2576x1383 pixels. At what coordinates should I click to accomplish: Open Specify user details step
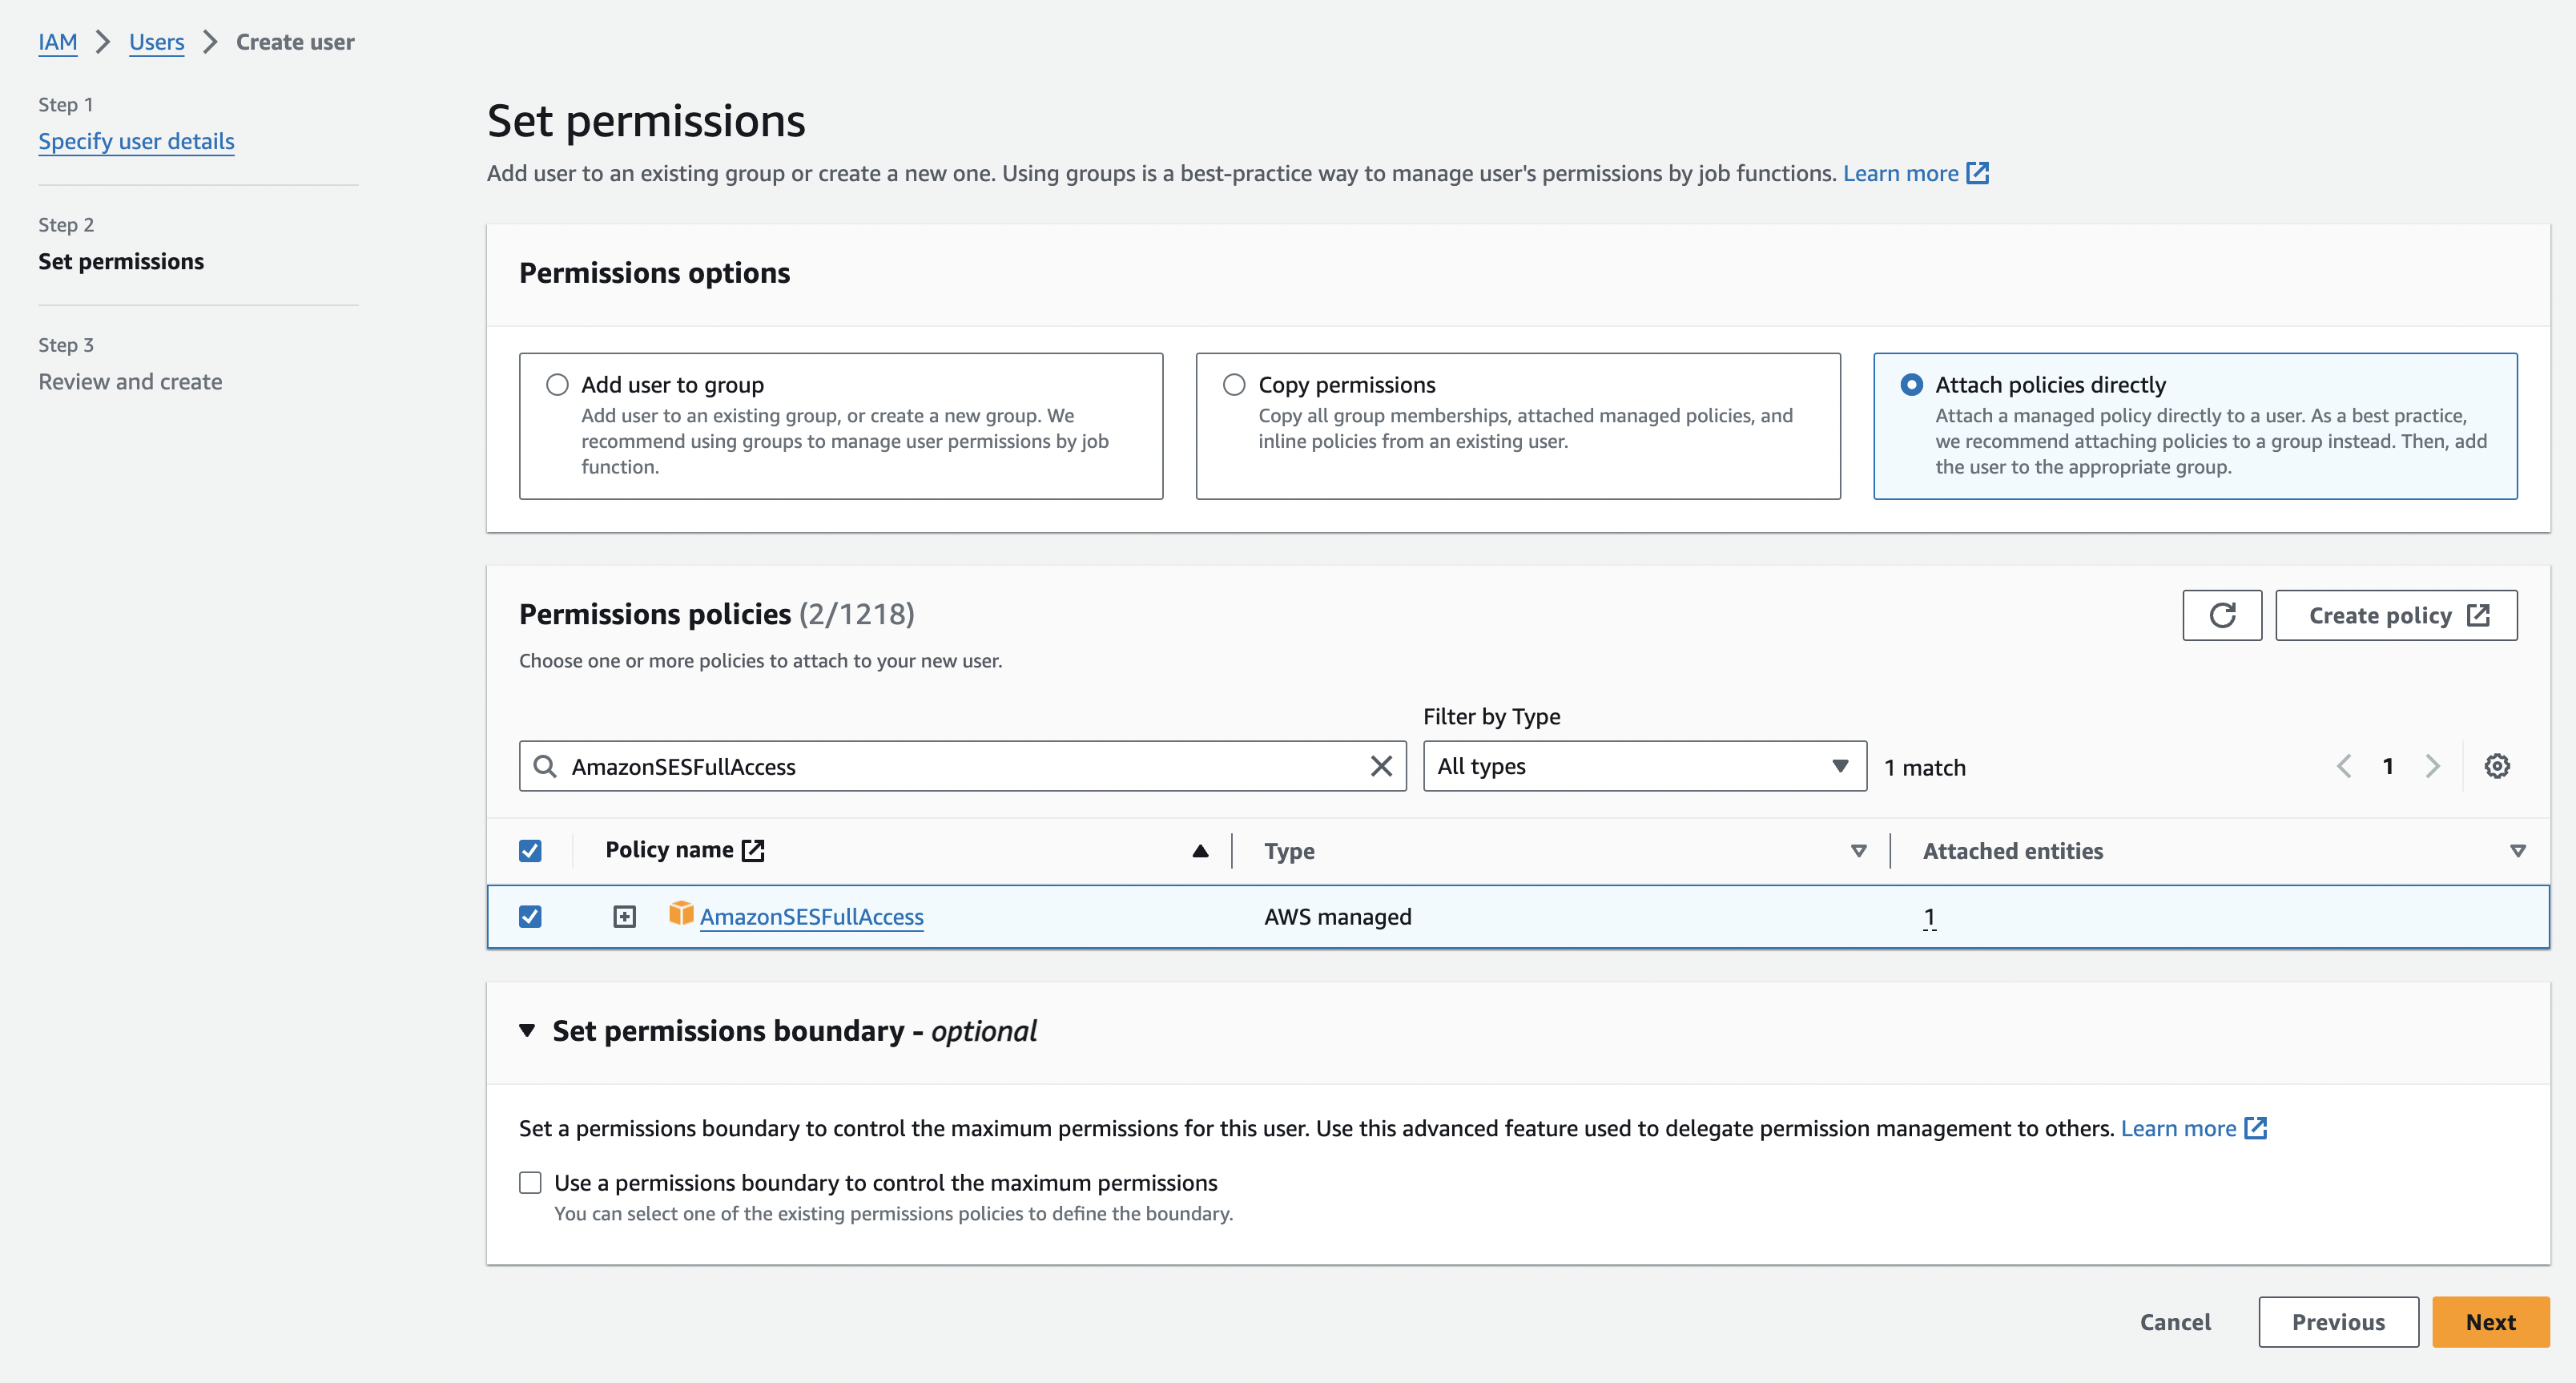click(136, 141)
